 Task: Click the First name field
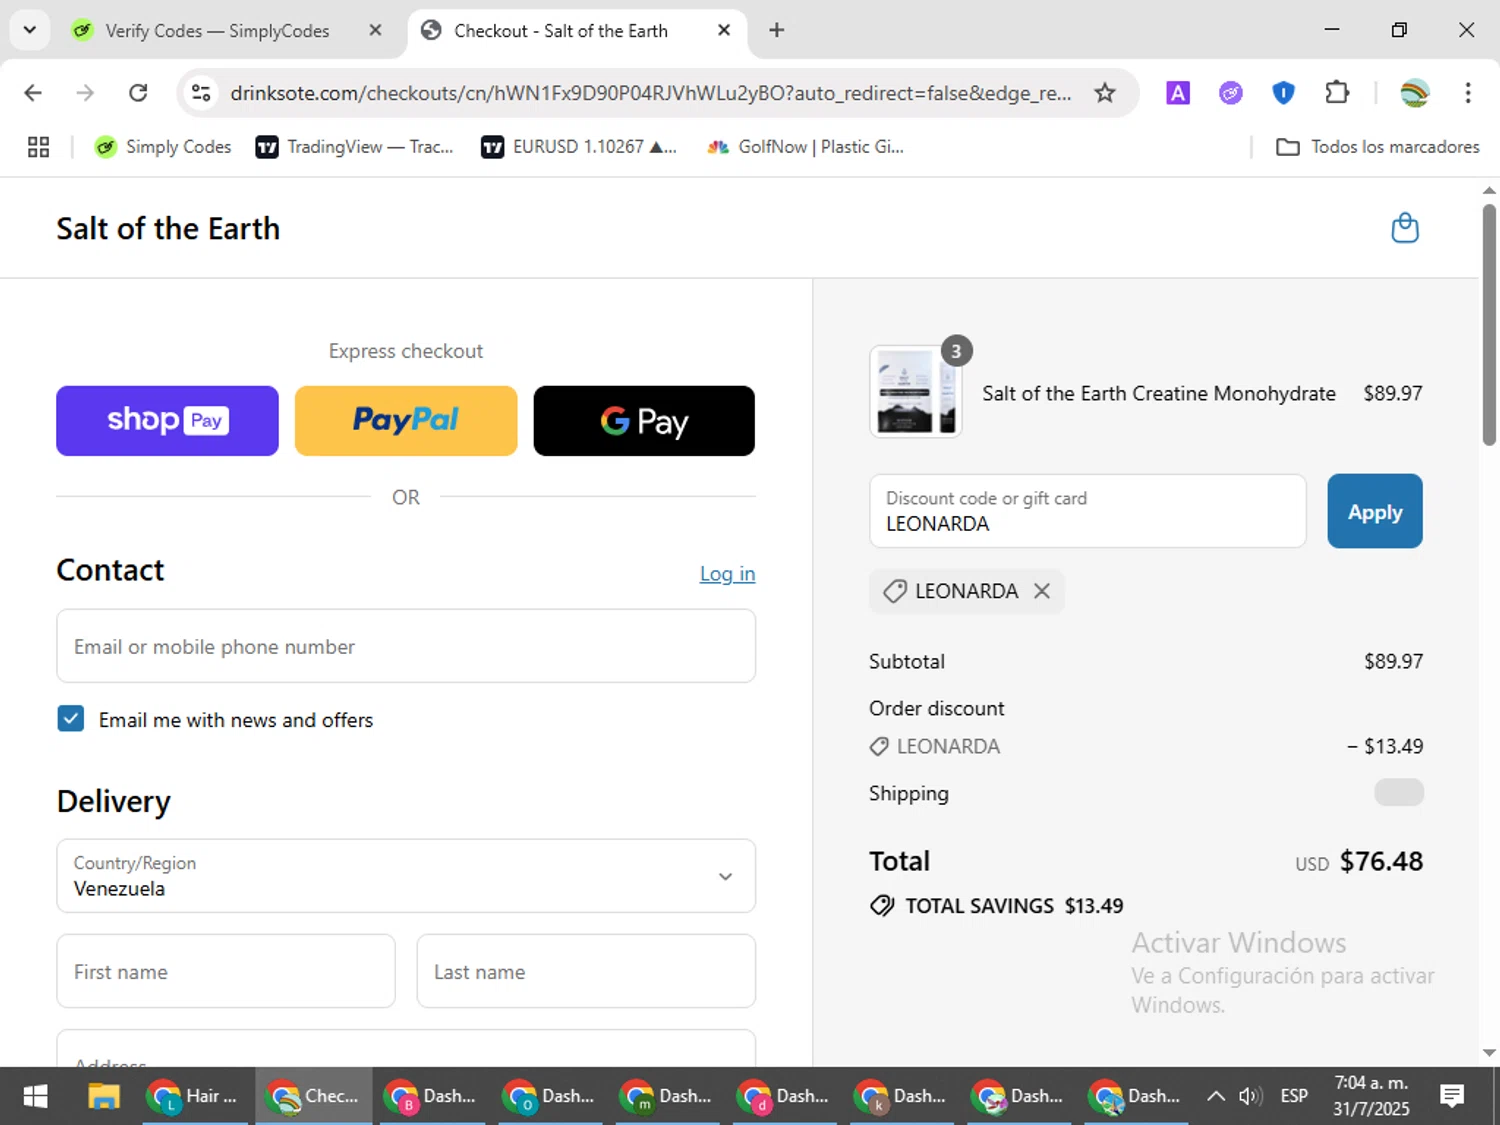point(226,971)
